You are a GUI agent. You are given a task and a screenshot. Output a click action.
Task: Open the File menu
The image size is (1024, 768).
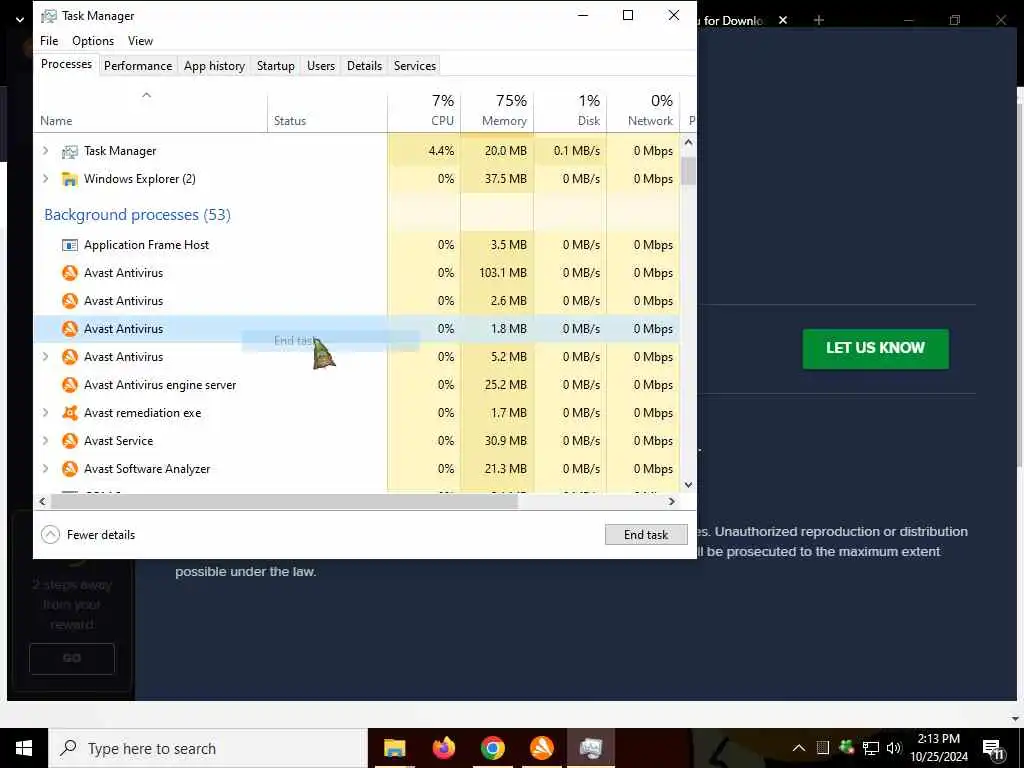click(x=49, y=40)
